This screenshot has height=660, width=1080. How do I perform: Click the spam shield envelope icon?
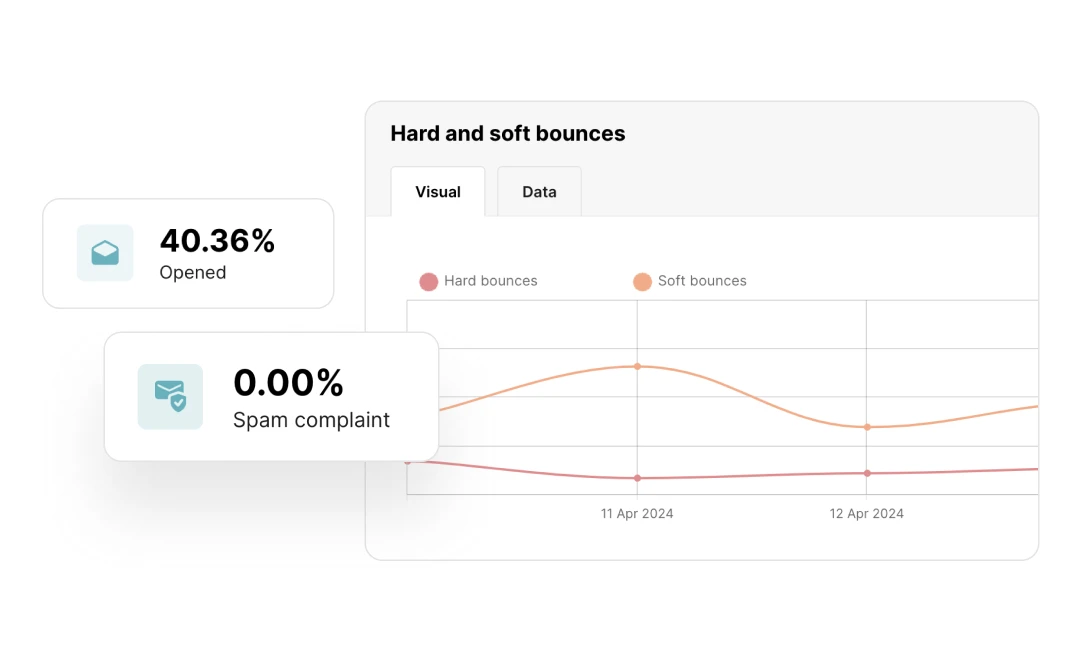[x=170, y=397]
